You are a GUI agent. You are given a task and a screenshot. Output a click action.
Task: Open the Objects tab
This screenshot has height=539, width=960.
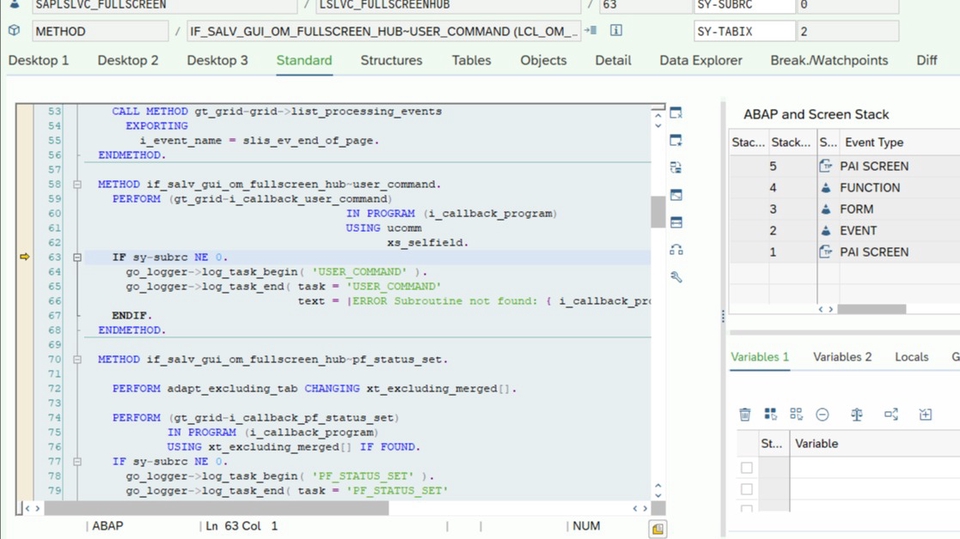[544, 60]
